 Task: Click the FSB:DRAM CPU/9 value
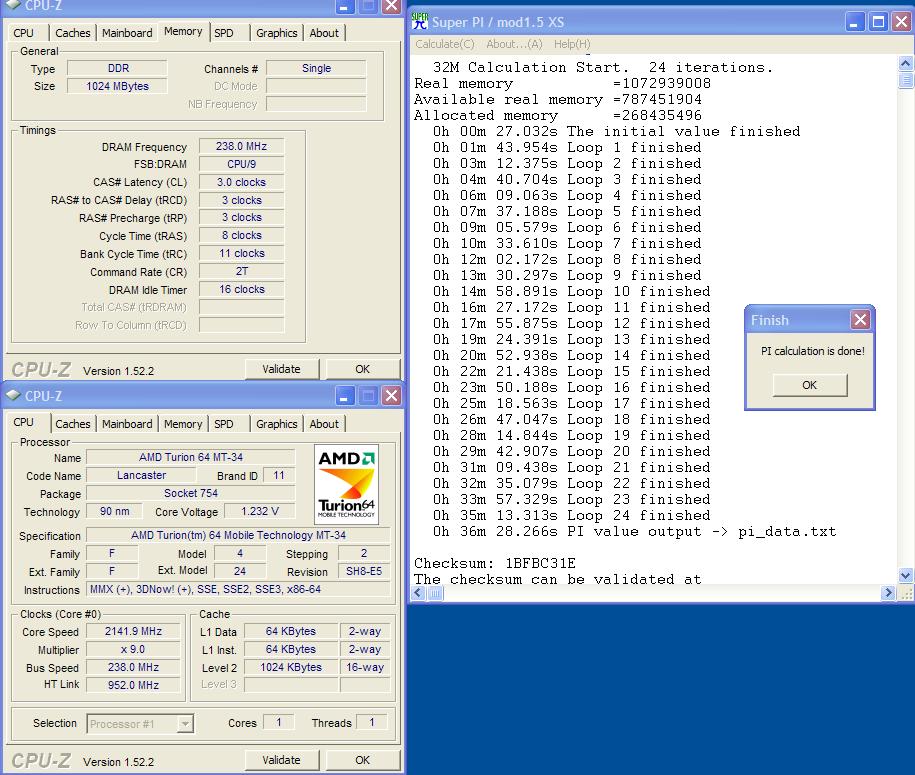coord(242,165)
